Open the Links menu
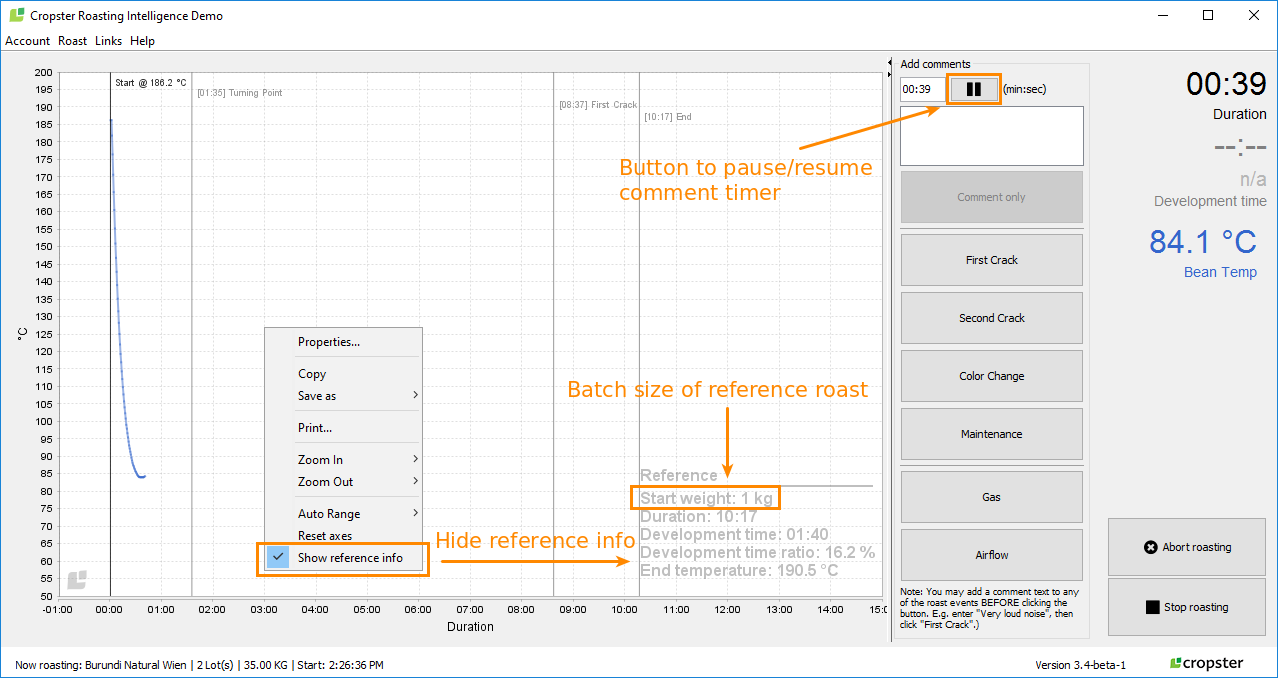1278x678 pixels. 108,41
